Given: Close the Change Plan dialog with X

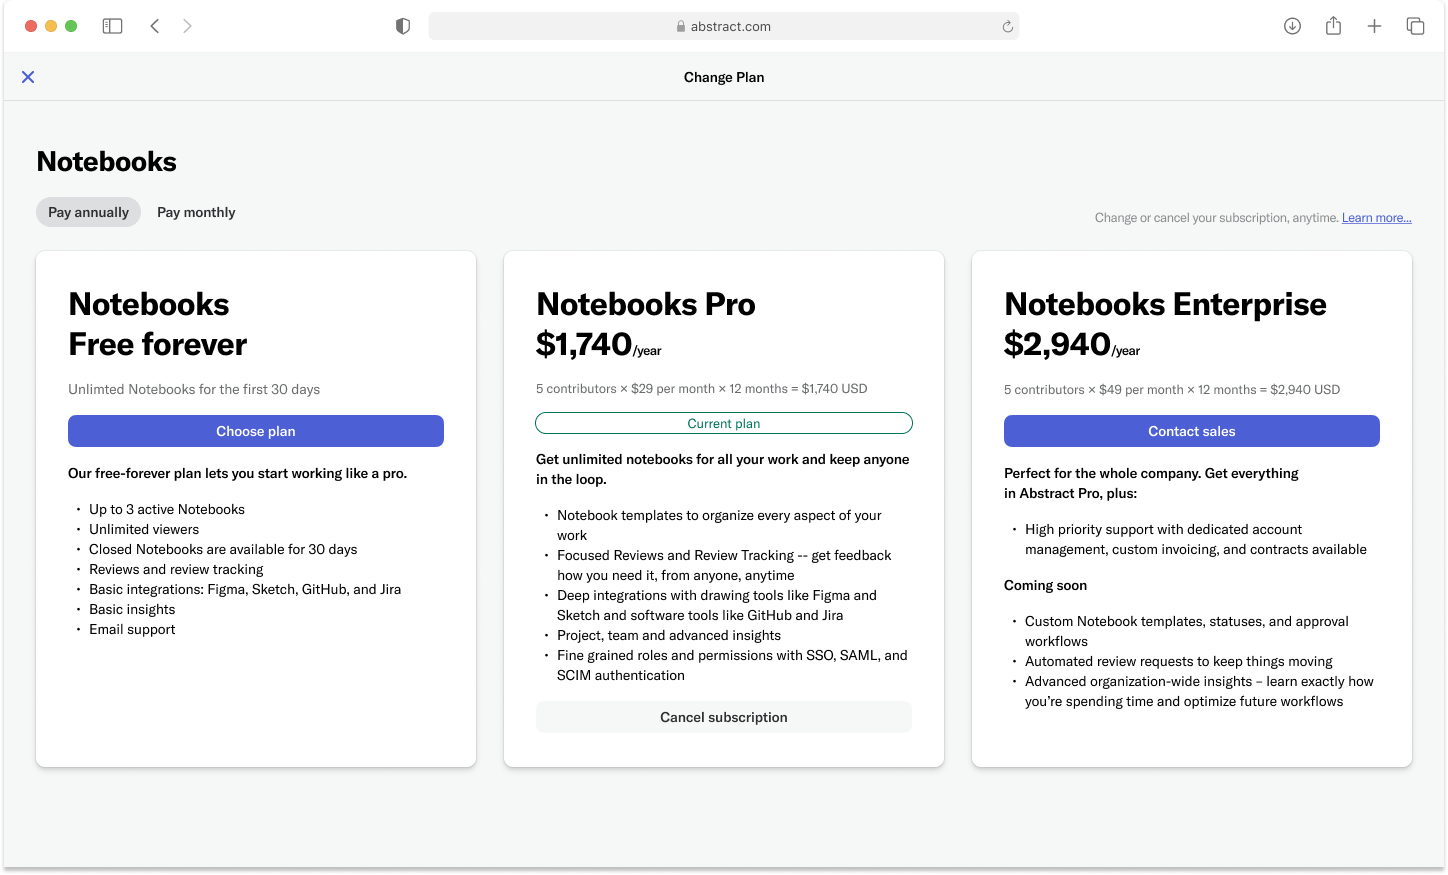Looking at the screenshot, I should click(x=28, y=77).
